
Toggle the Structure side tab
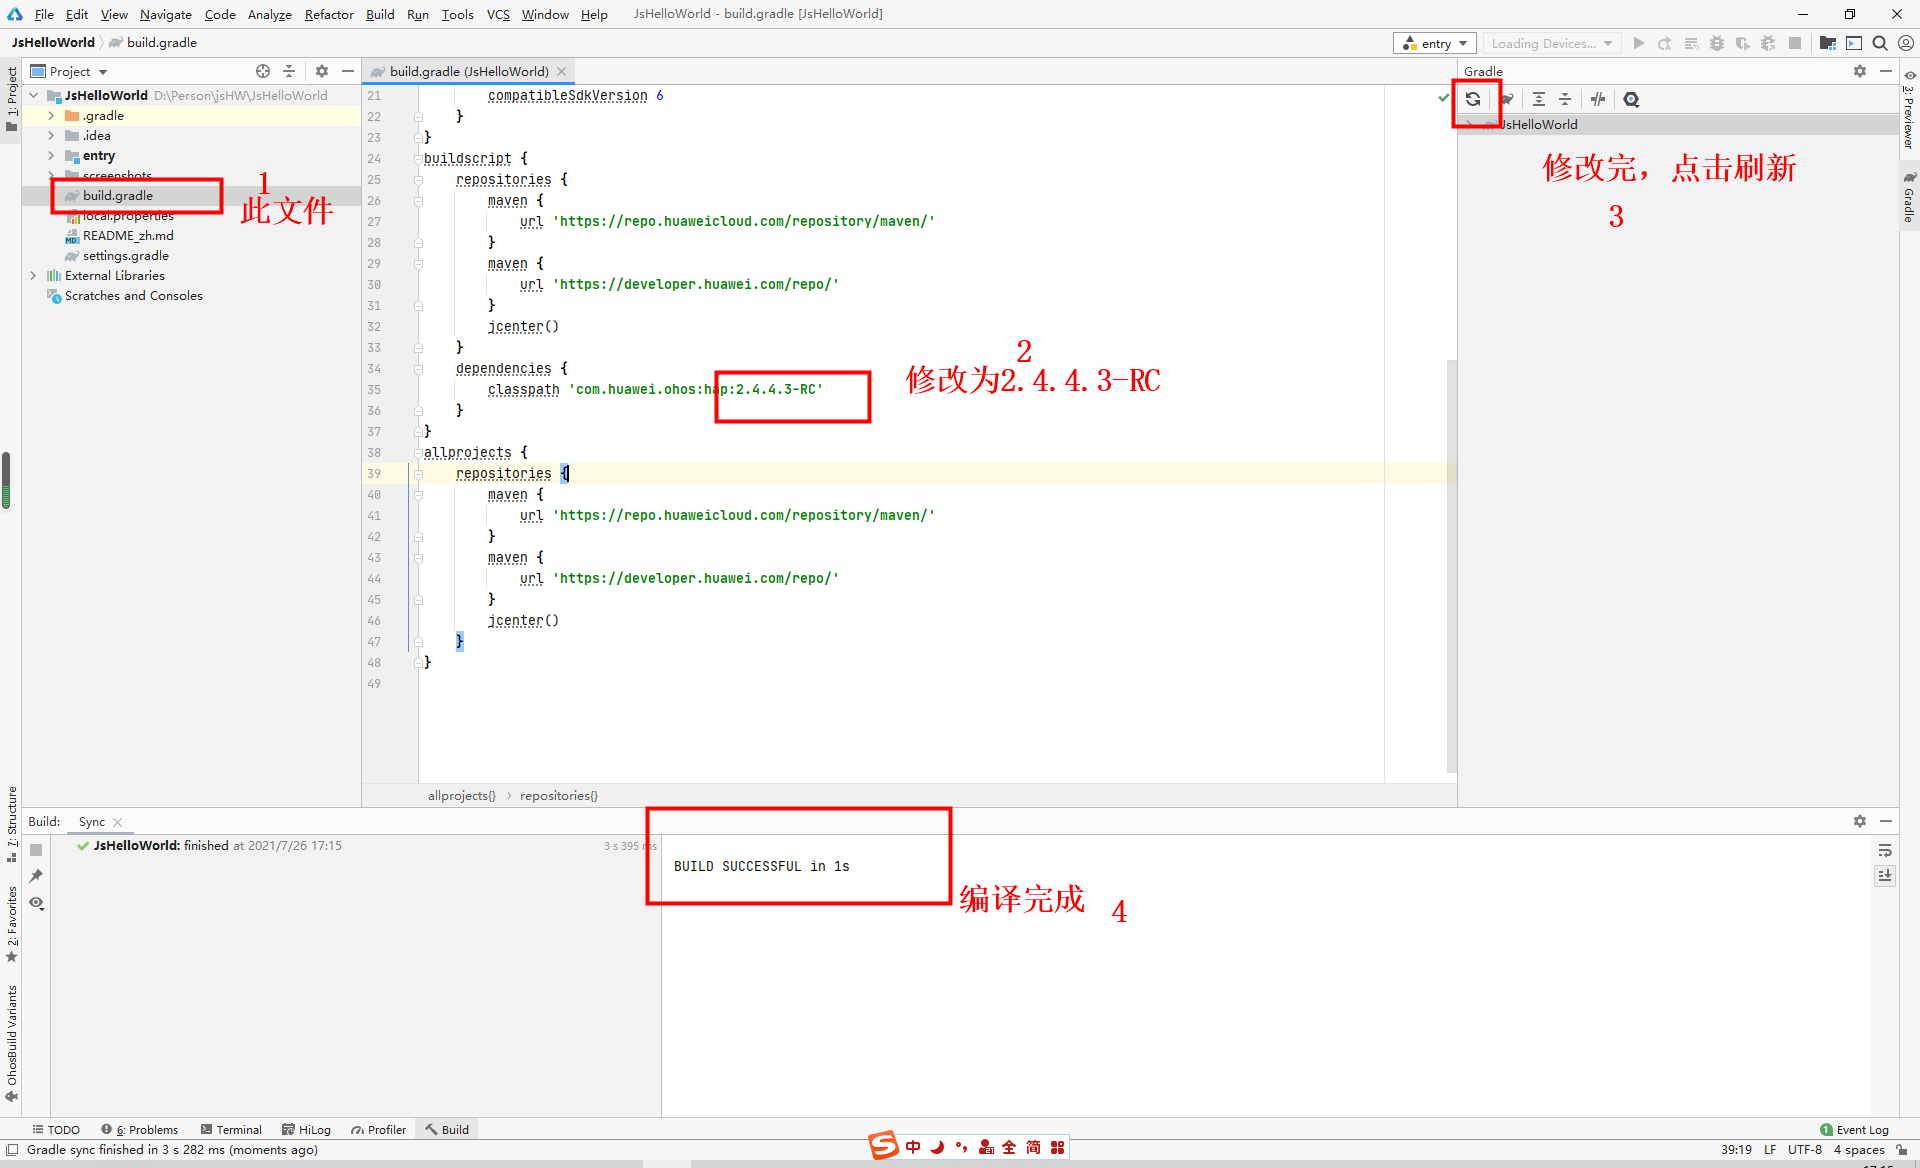click(12, 823)
